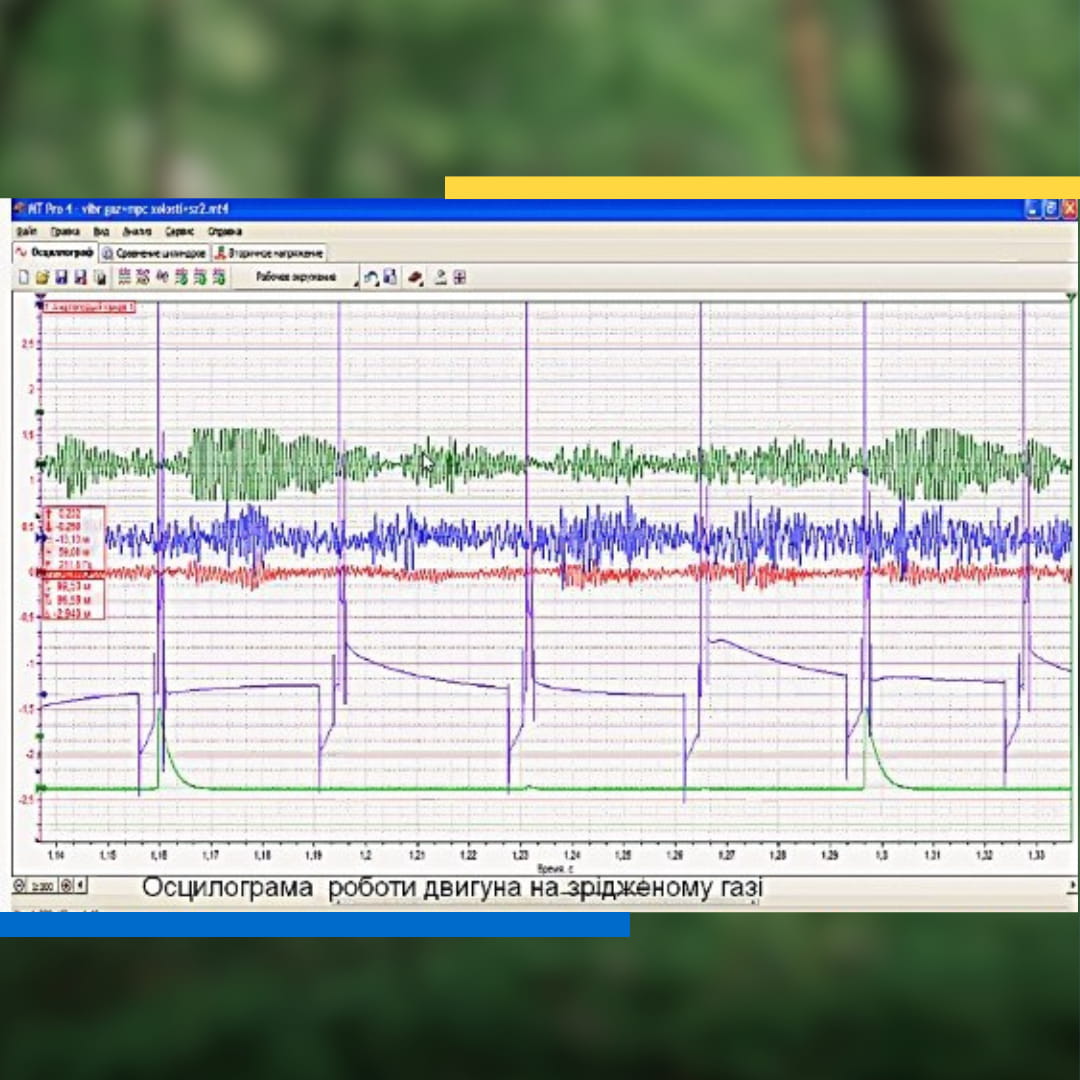
Task: Open the Сервис menu
Action: [x=179, y=231]
